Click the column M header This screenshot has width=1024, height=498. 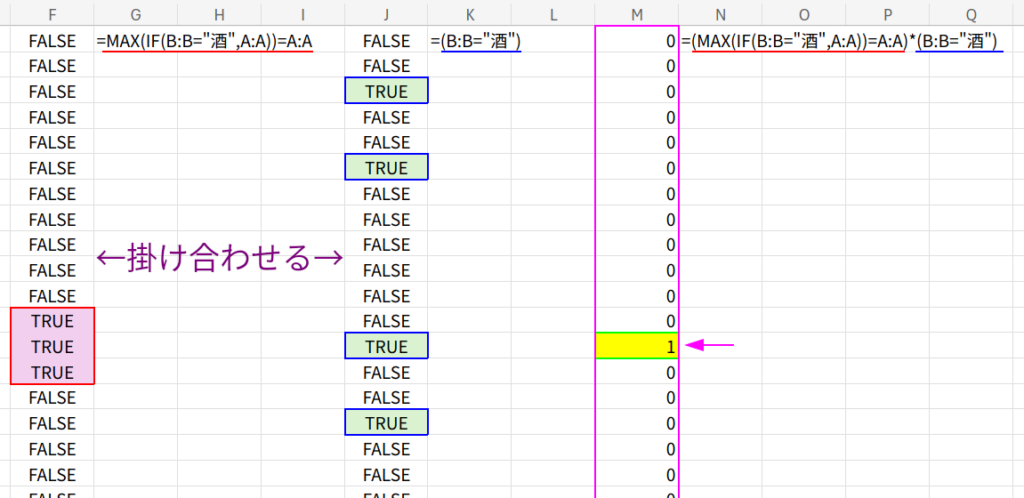pyautogui.click(x=636, y=13)
